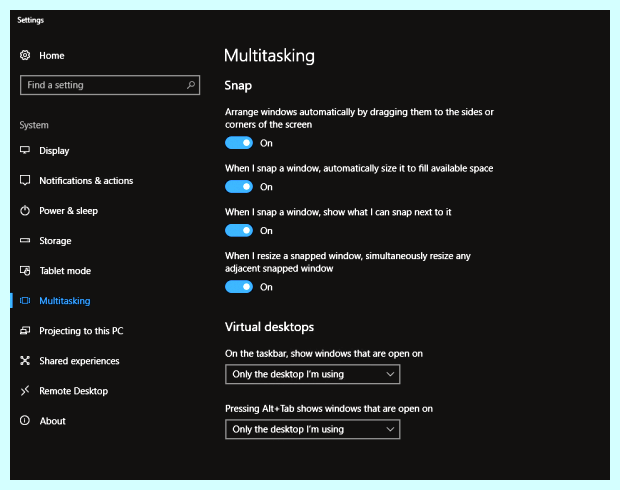This screenshot has height=490, width=620.
Task: Toggle showing what can snap next to it
Action: (239, 230)
